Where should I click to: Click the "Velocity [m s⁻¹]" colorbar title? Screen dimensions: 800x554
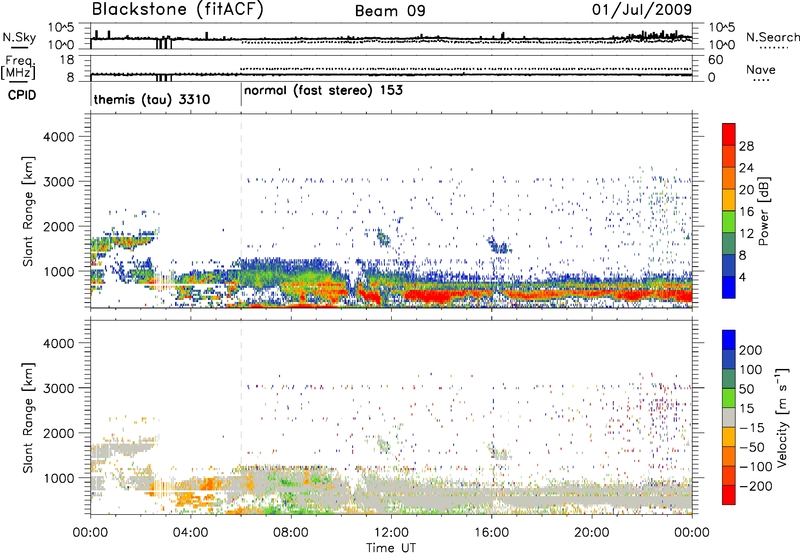point(782,418)
